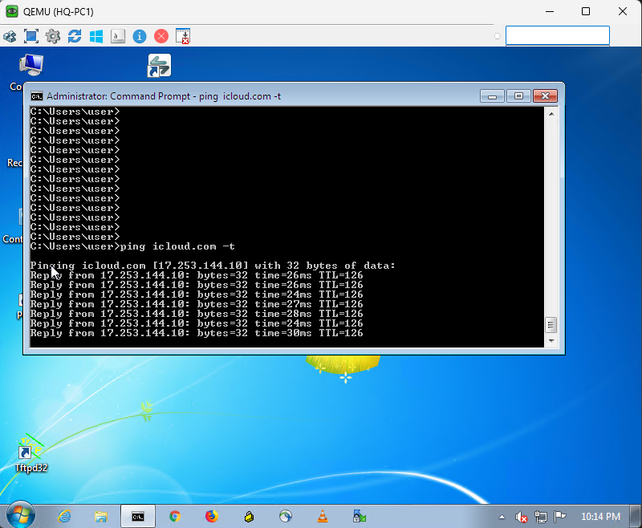The height and width of the screenshot is (528, 642).
Task: Open Google Chrome from the taskbar
Action: pos(174,516)
